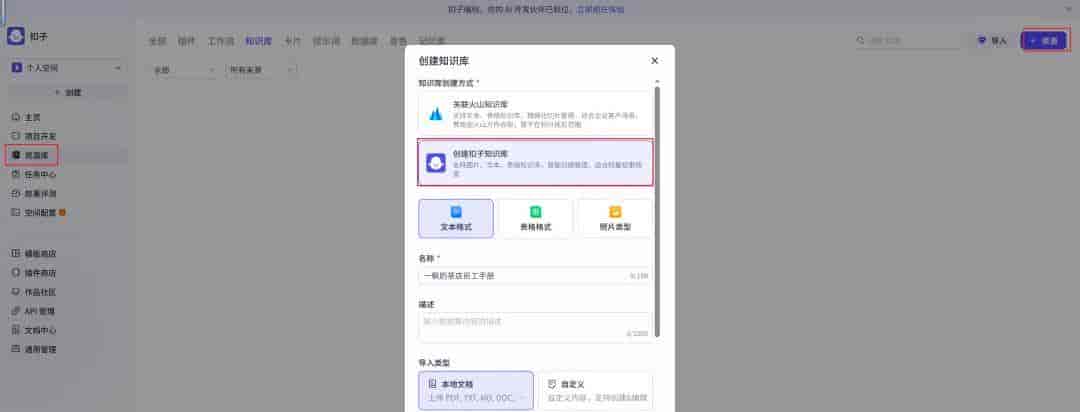
Task: Switch to the 数据库 tab
Action: (364, 41)
